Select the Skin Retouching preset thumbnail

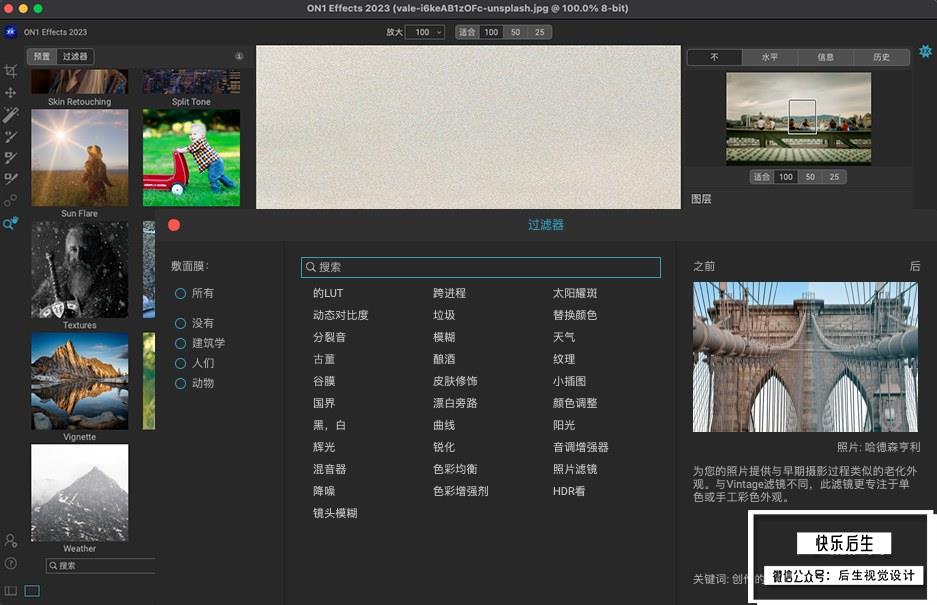(79, 81)
